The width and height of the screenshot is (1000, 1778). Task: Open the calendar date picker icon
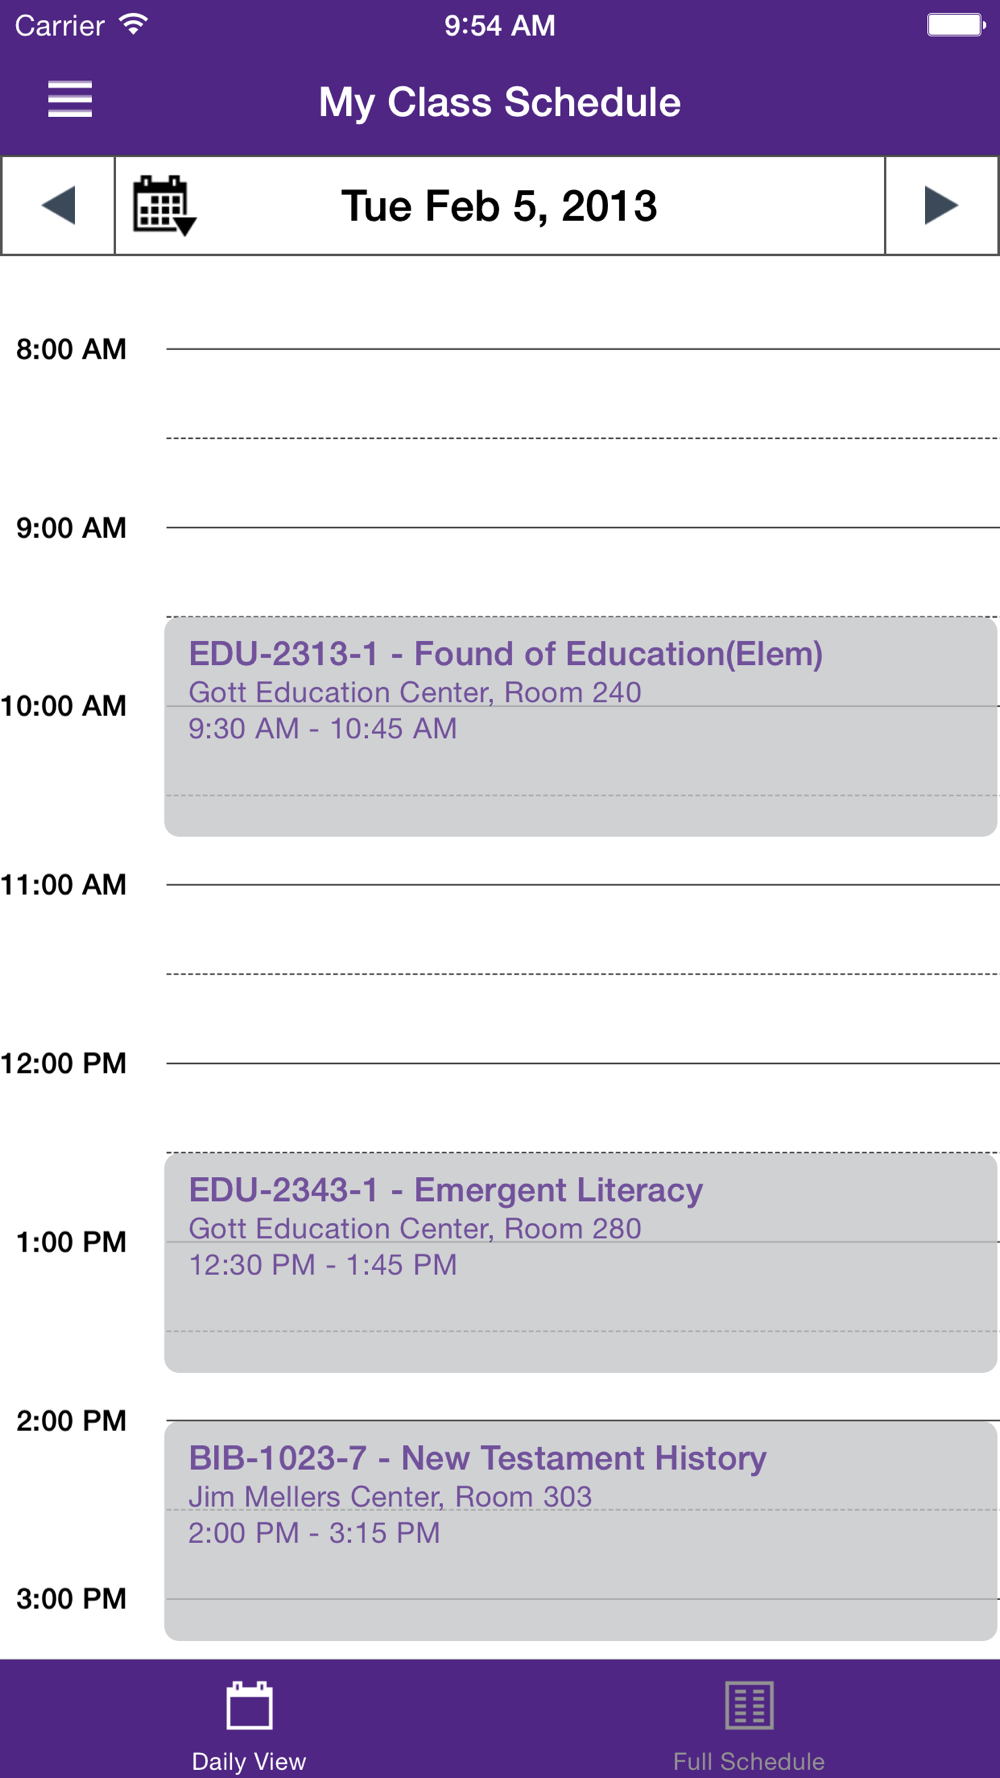pyautogui.click(x=164, y=206)
